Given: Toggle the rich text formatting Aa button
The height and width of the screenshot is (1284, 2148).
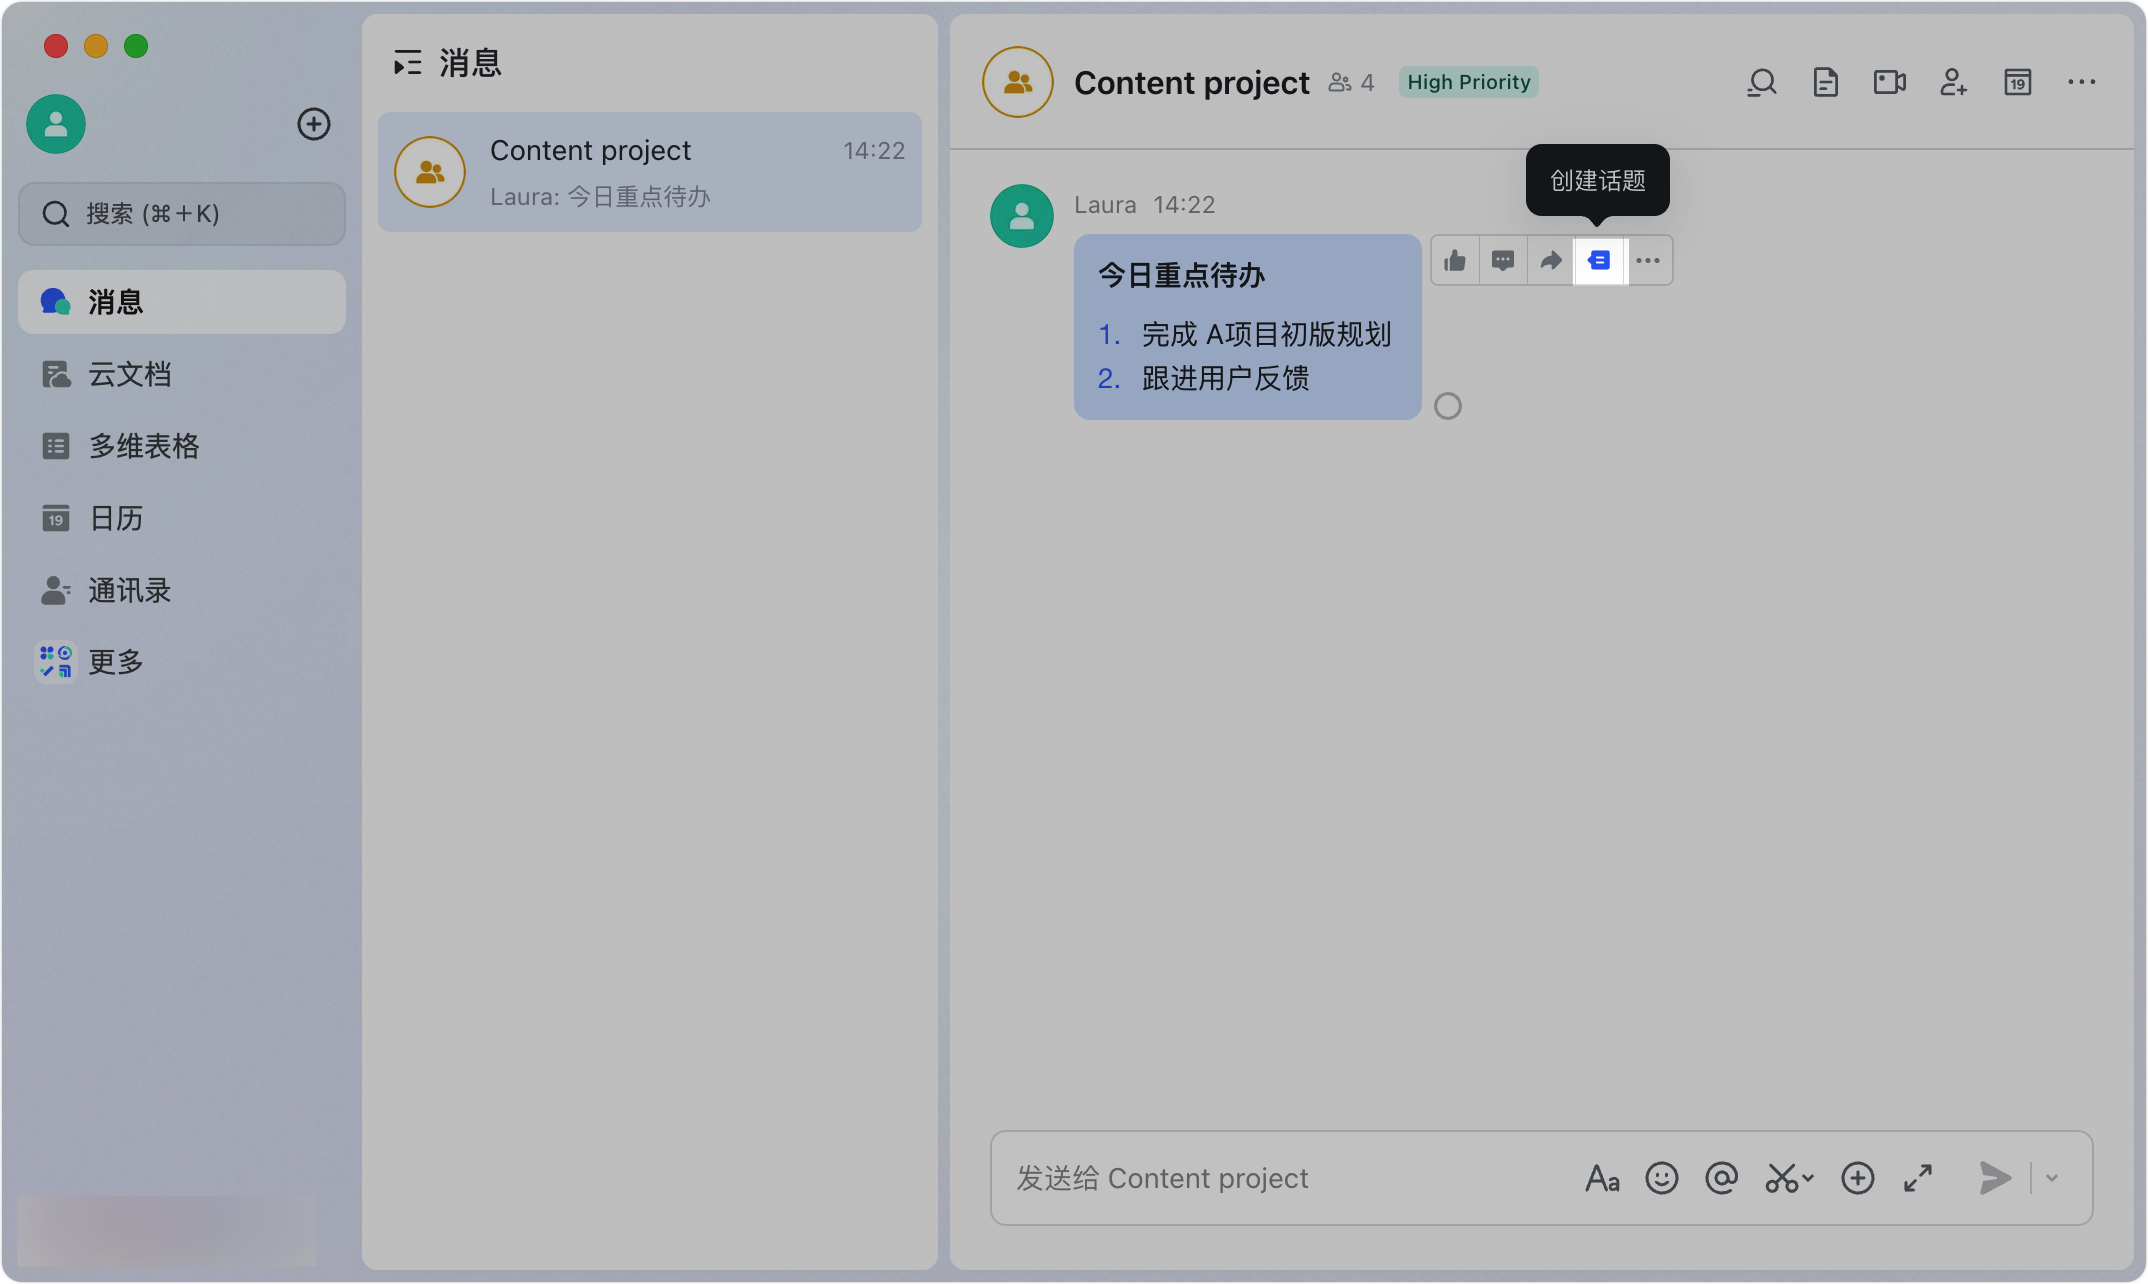Looking at the screenshot, I should pyautogui.click(x=1602, y=1178).
